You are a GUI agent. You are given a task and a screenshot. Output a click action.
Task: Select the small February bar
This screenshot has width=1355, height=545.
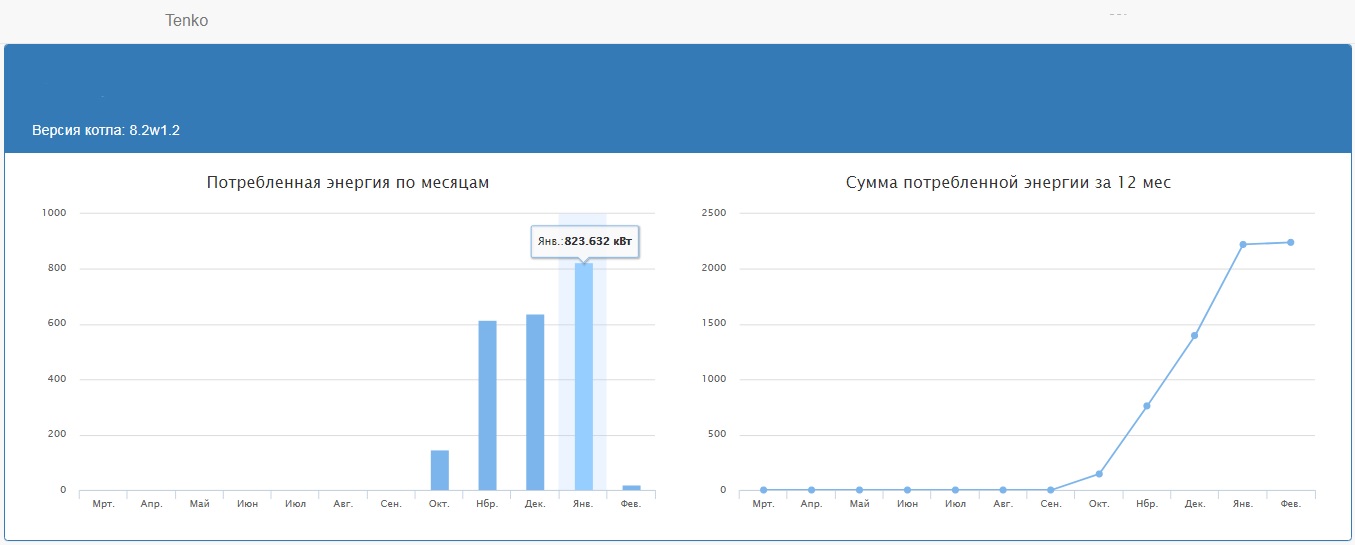point(631,487)
